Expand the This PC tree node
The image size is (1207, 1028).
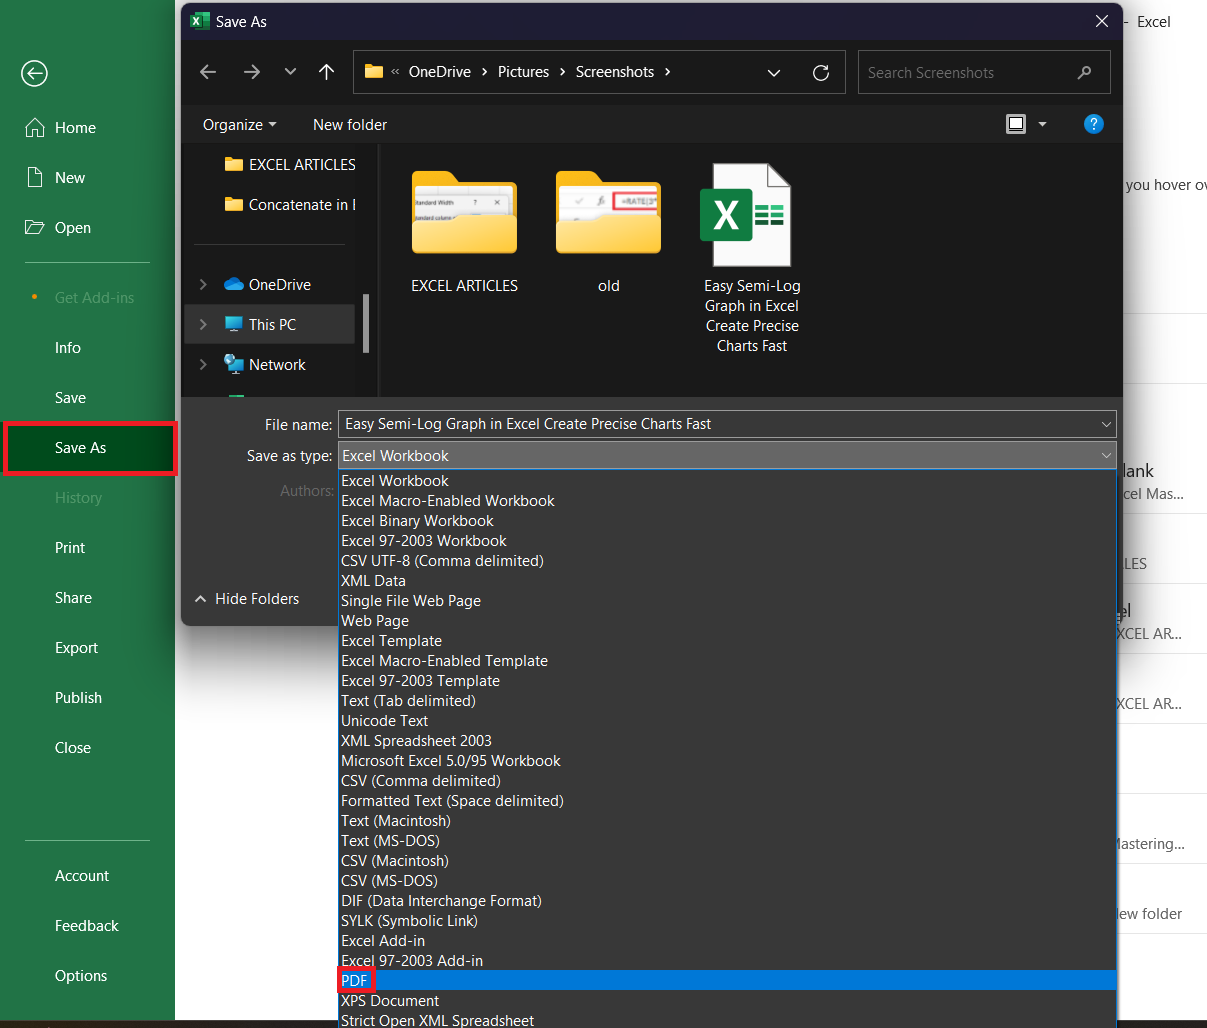[203, 325]
